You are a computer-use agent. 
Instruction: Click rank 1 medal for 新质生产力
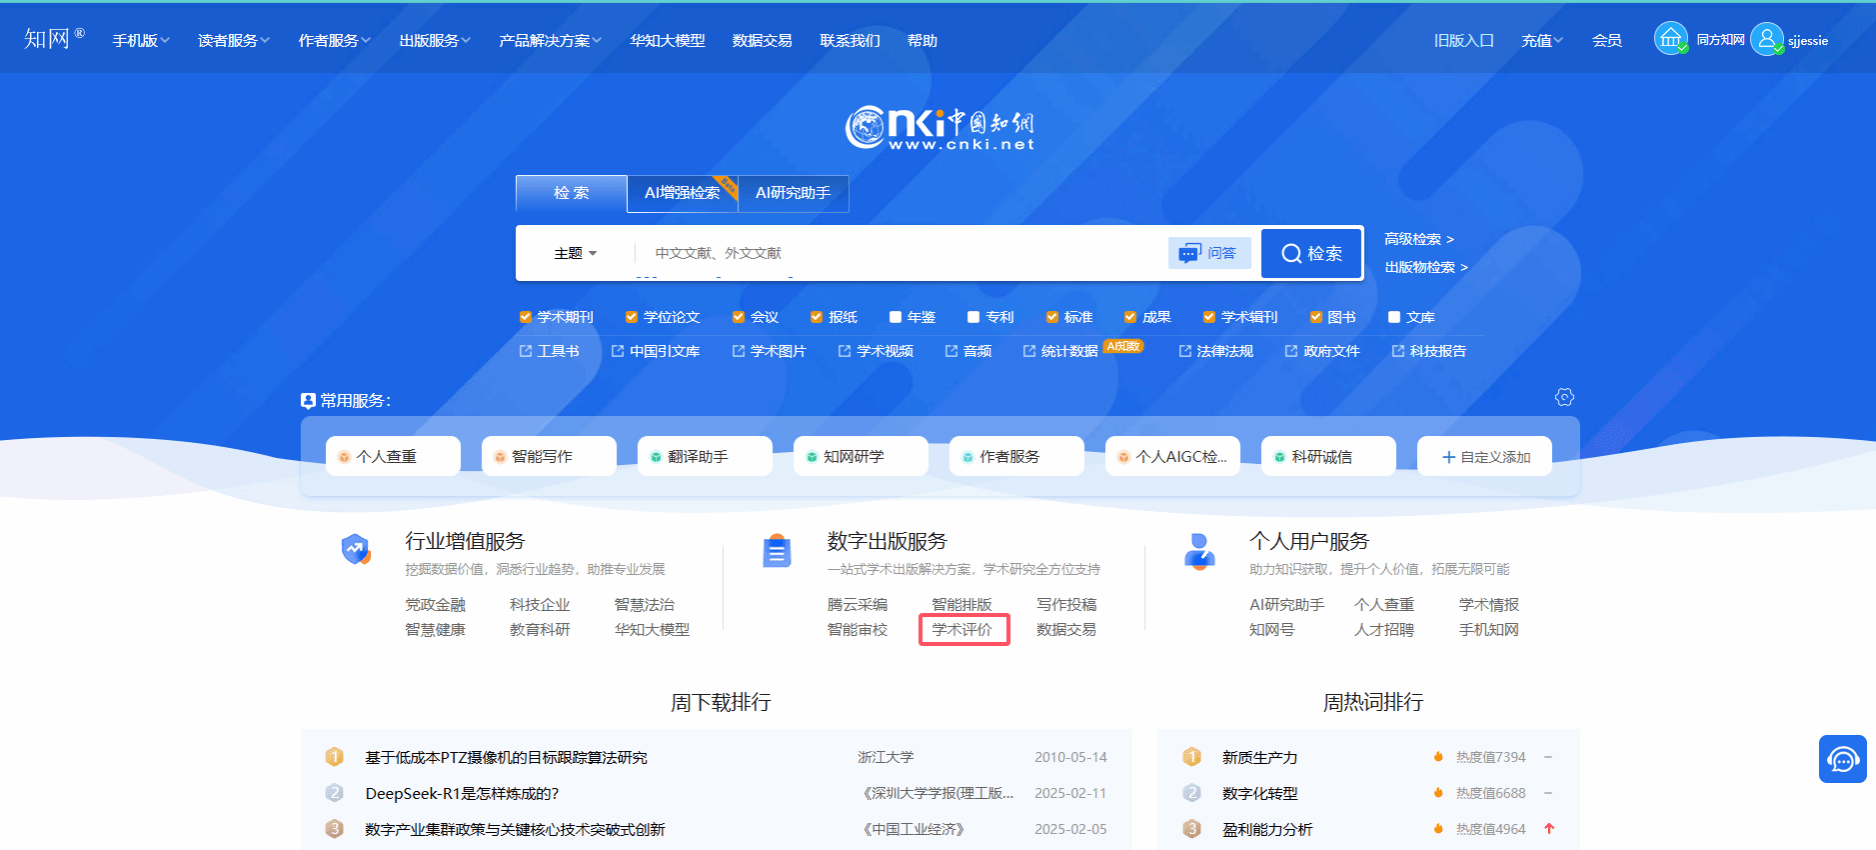tap(1192, 757)
